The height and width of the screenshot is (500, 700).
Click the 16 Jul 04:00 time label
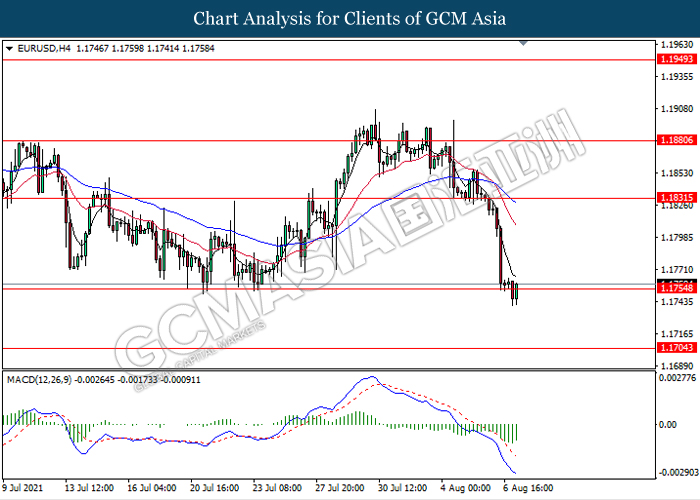(151, 488)
